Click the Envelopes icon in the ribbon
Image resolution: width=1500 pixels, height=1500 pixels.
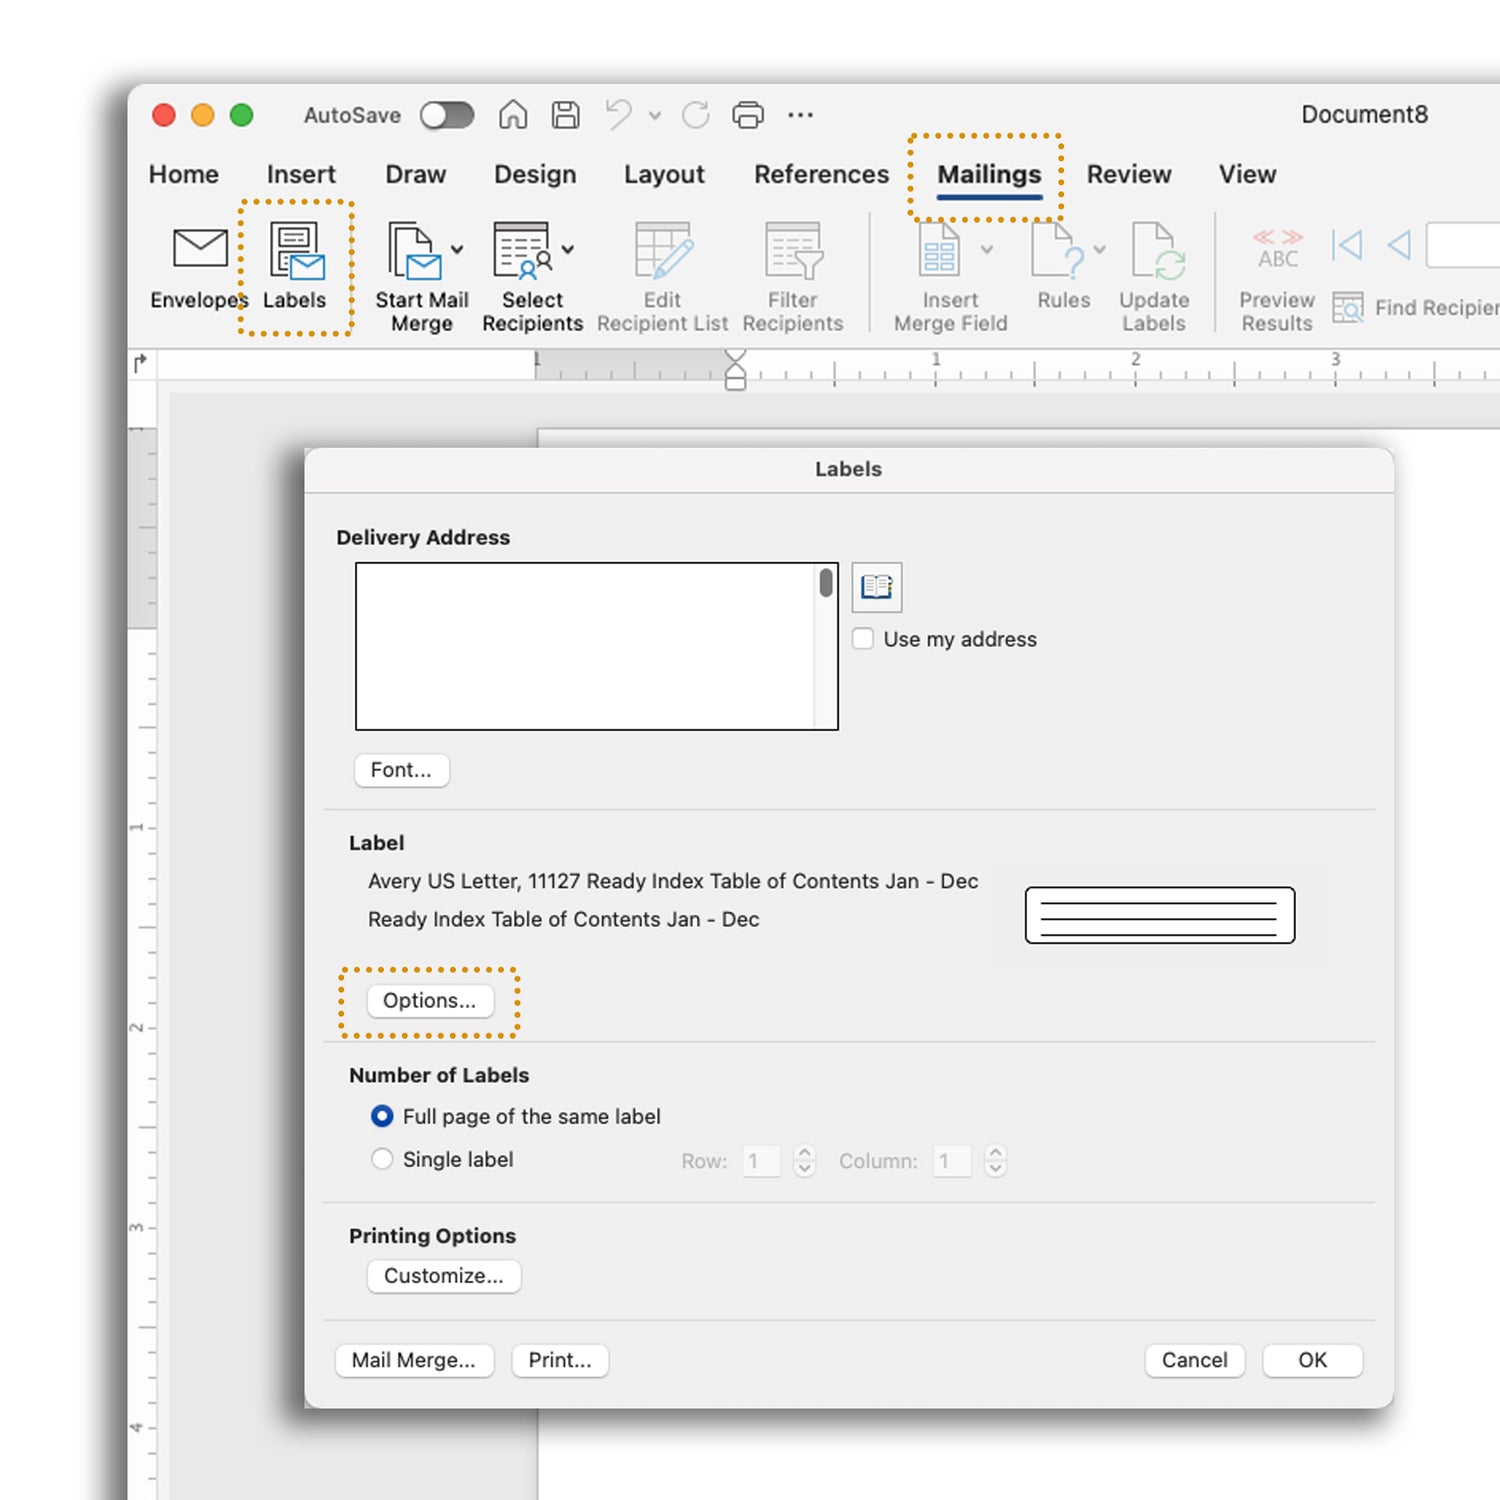coord(200,249)
